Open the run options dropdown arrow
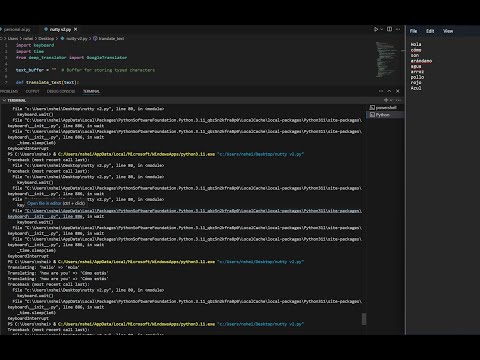Viewport: 480px width, 360px height. [x=382, y=29]
